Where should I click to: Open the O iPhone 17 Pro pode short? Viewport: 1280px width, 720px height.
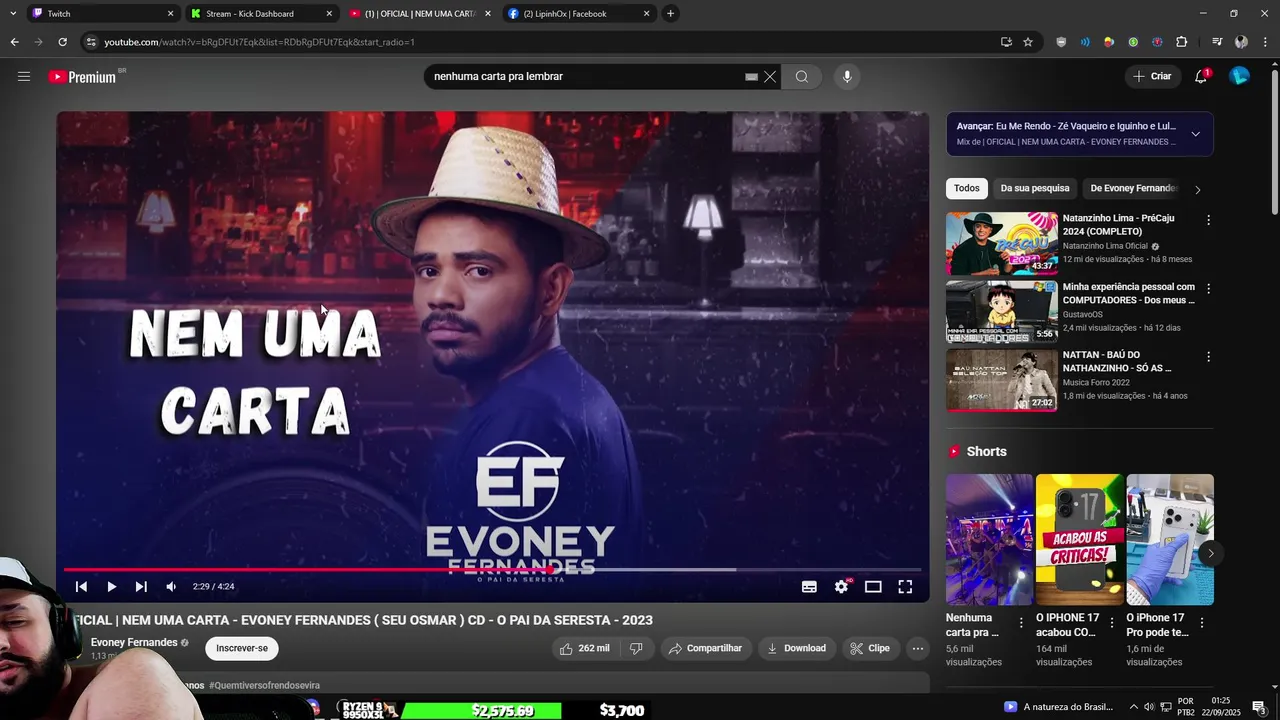pyautogui.click(x=1170, y=540)
